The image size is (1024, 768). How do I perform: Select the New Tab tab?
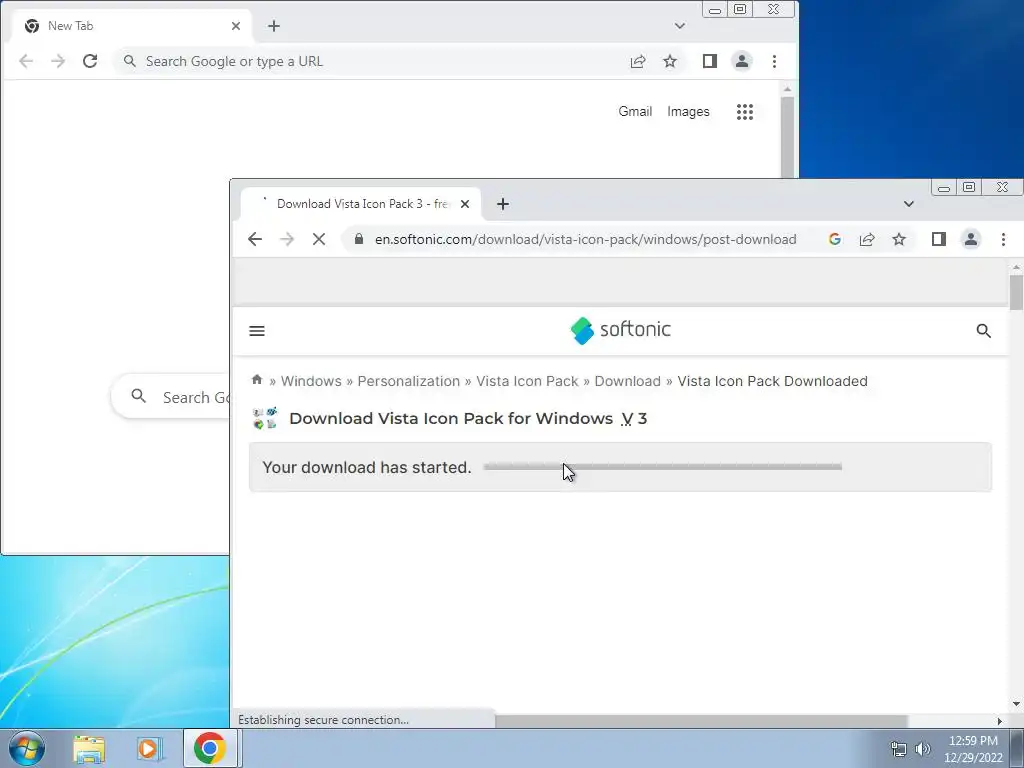pyautogui.click(x=134, y=26)
